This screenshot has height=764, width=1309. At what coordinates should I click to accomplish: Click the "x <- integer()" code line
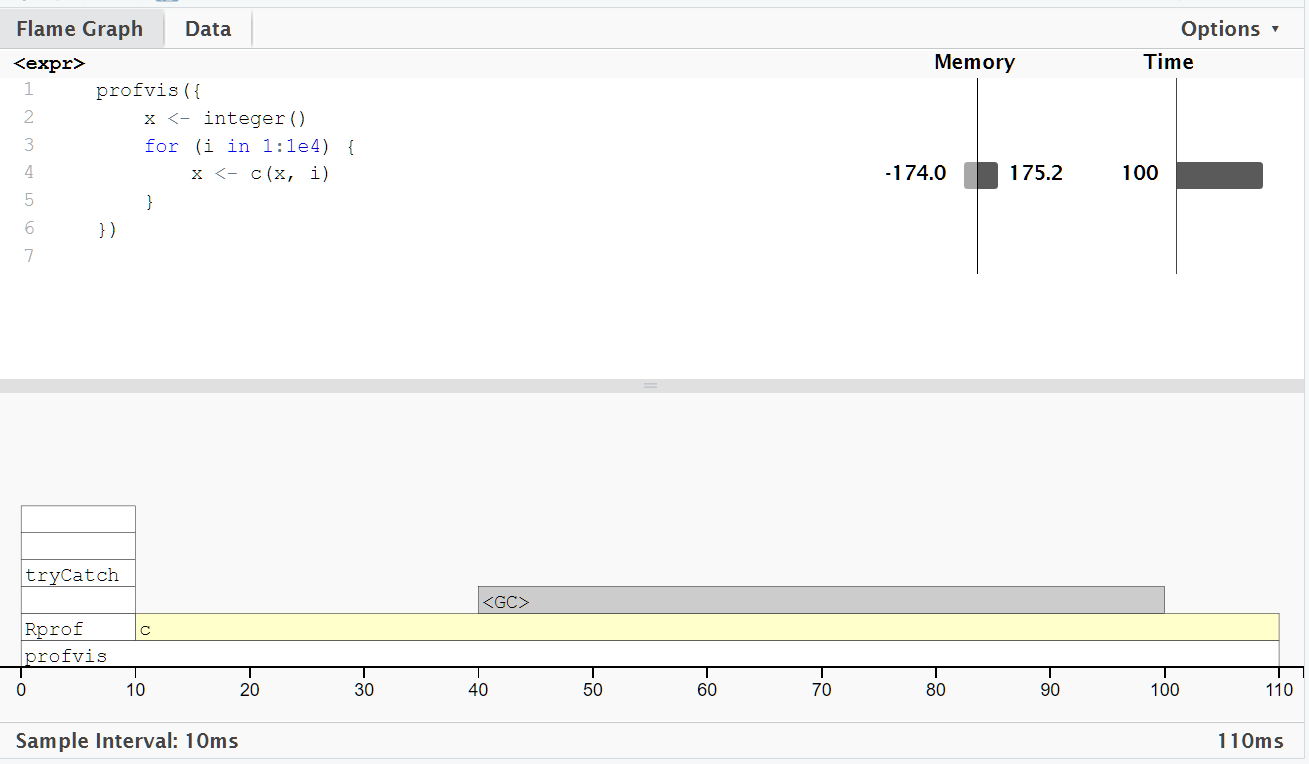(224, 119)
